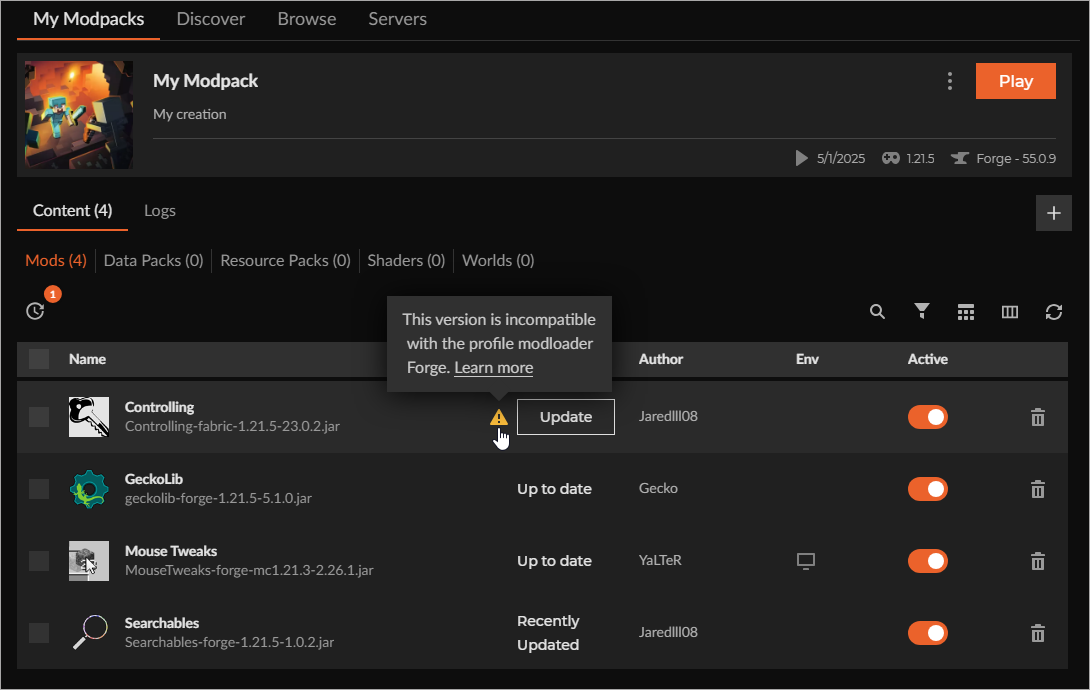Delete the GeckoLib mod
Screen dimensions: 1090x690
click(1038, 489)
